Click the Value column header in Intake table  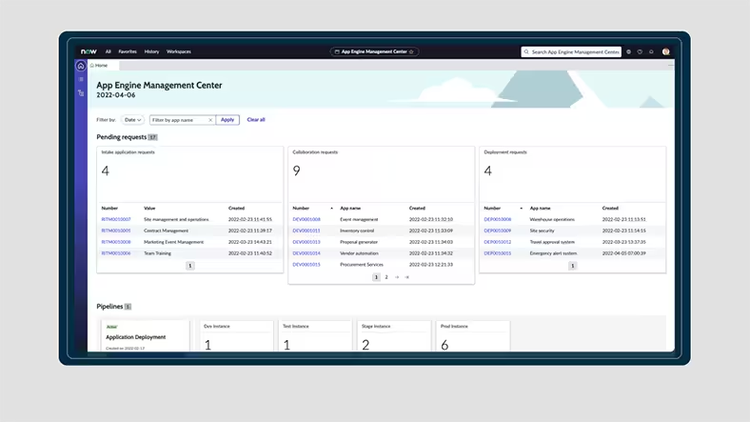149,208
